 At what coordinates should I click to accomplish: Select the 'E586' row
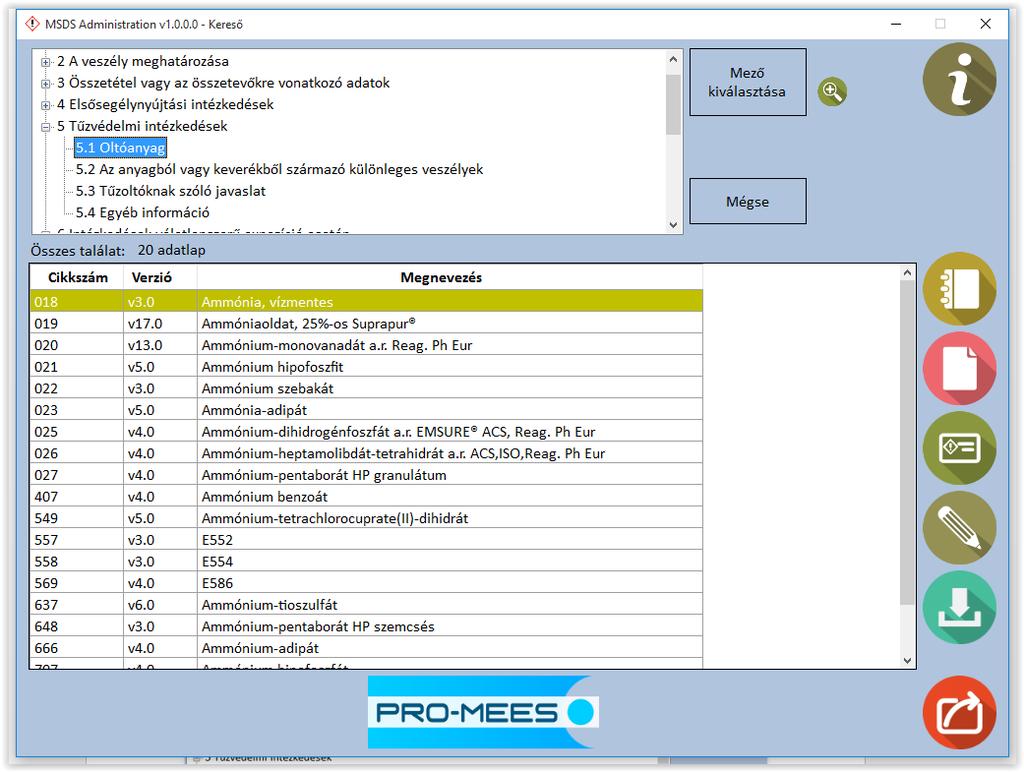[x=366, y=583]
